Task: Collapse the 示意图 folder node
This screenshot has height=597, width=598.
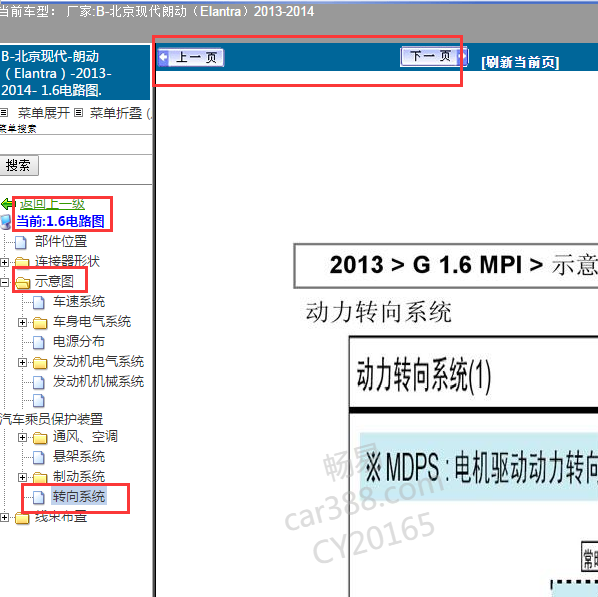Action: coord(5,282)
